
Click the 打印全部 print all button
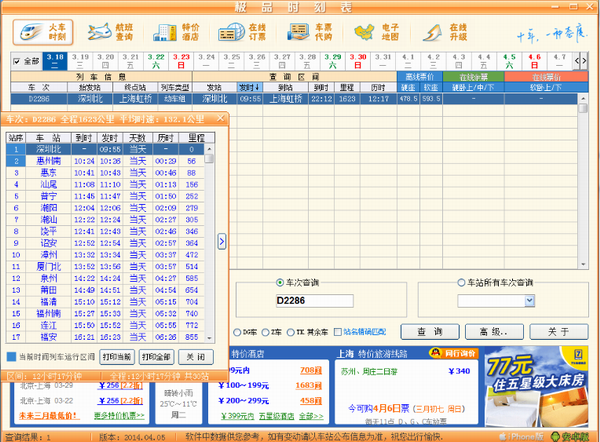[x=156, y=357]
